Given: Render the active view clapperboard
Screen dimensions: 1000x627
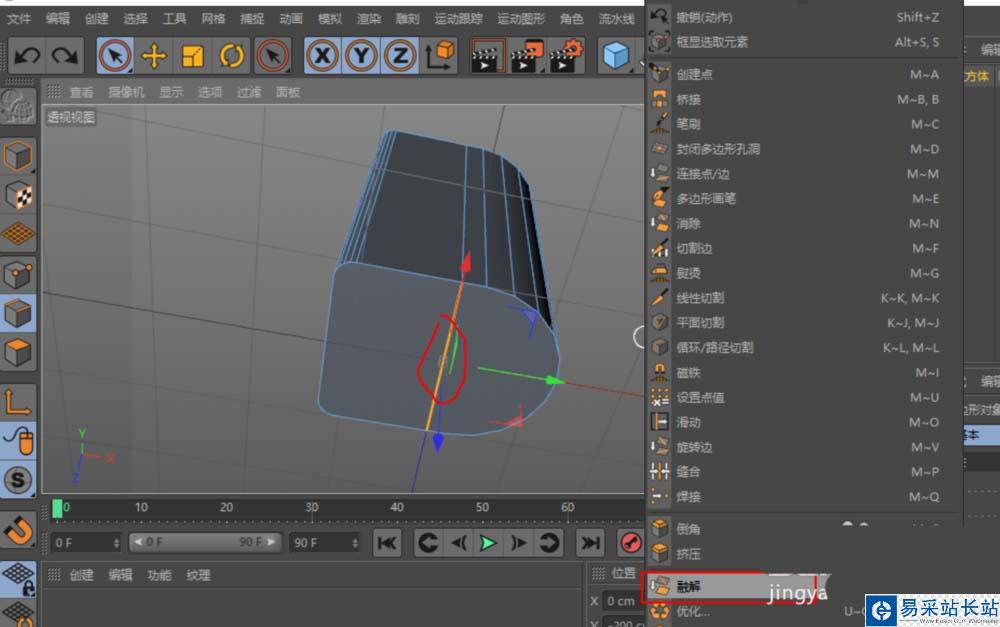Looking at the screenshot, I should pyautogui.click(x=487, y=56).
